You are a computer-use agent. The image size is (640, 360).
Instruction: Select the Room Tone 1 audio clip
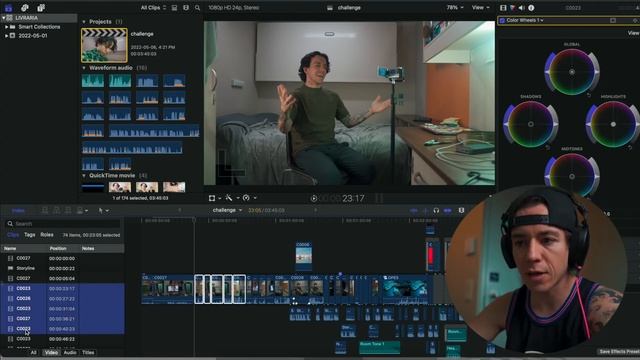pos(379,347)
